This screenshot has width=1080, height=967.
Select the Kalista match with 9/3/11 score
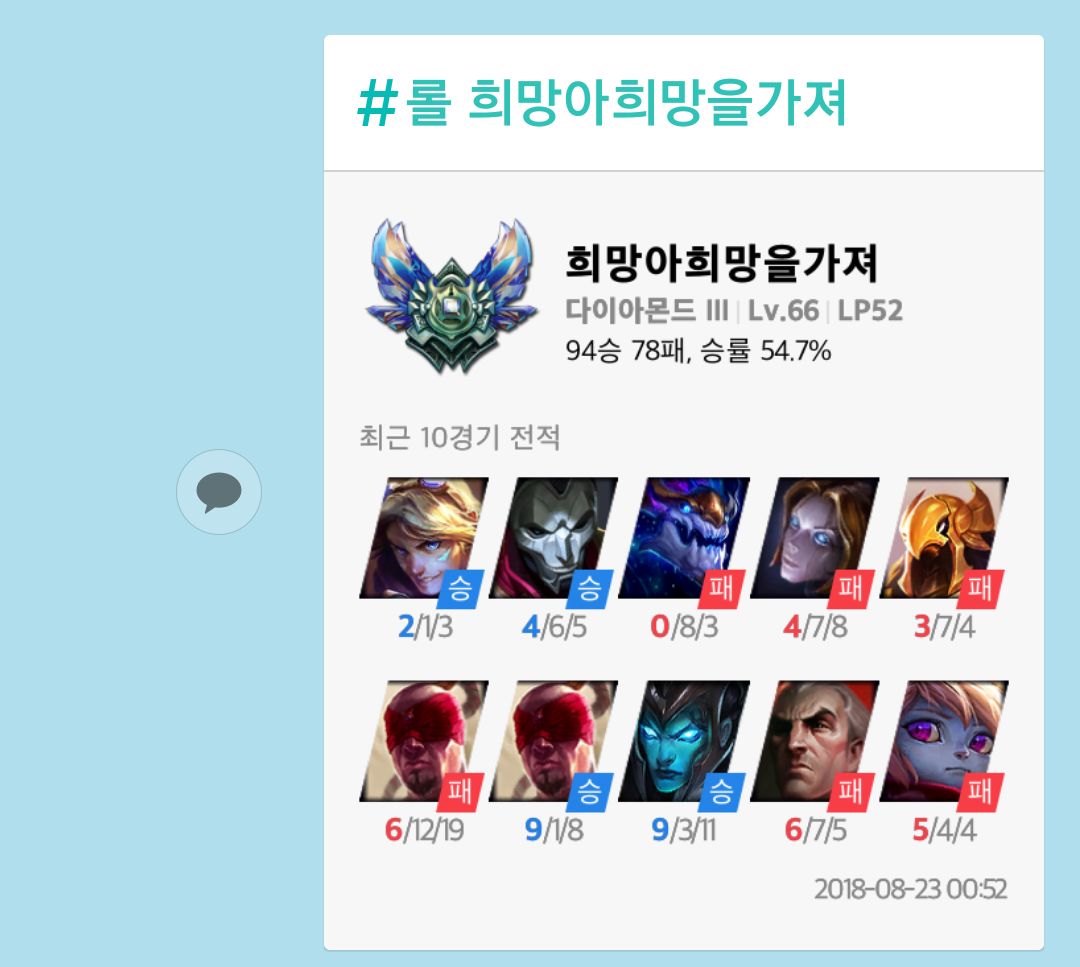pyautogui.click(x=684, y=741)
